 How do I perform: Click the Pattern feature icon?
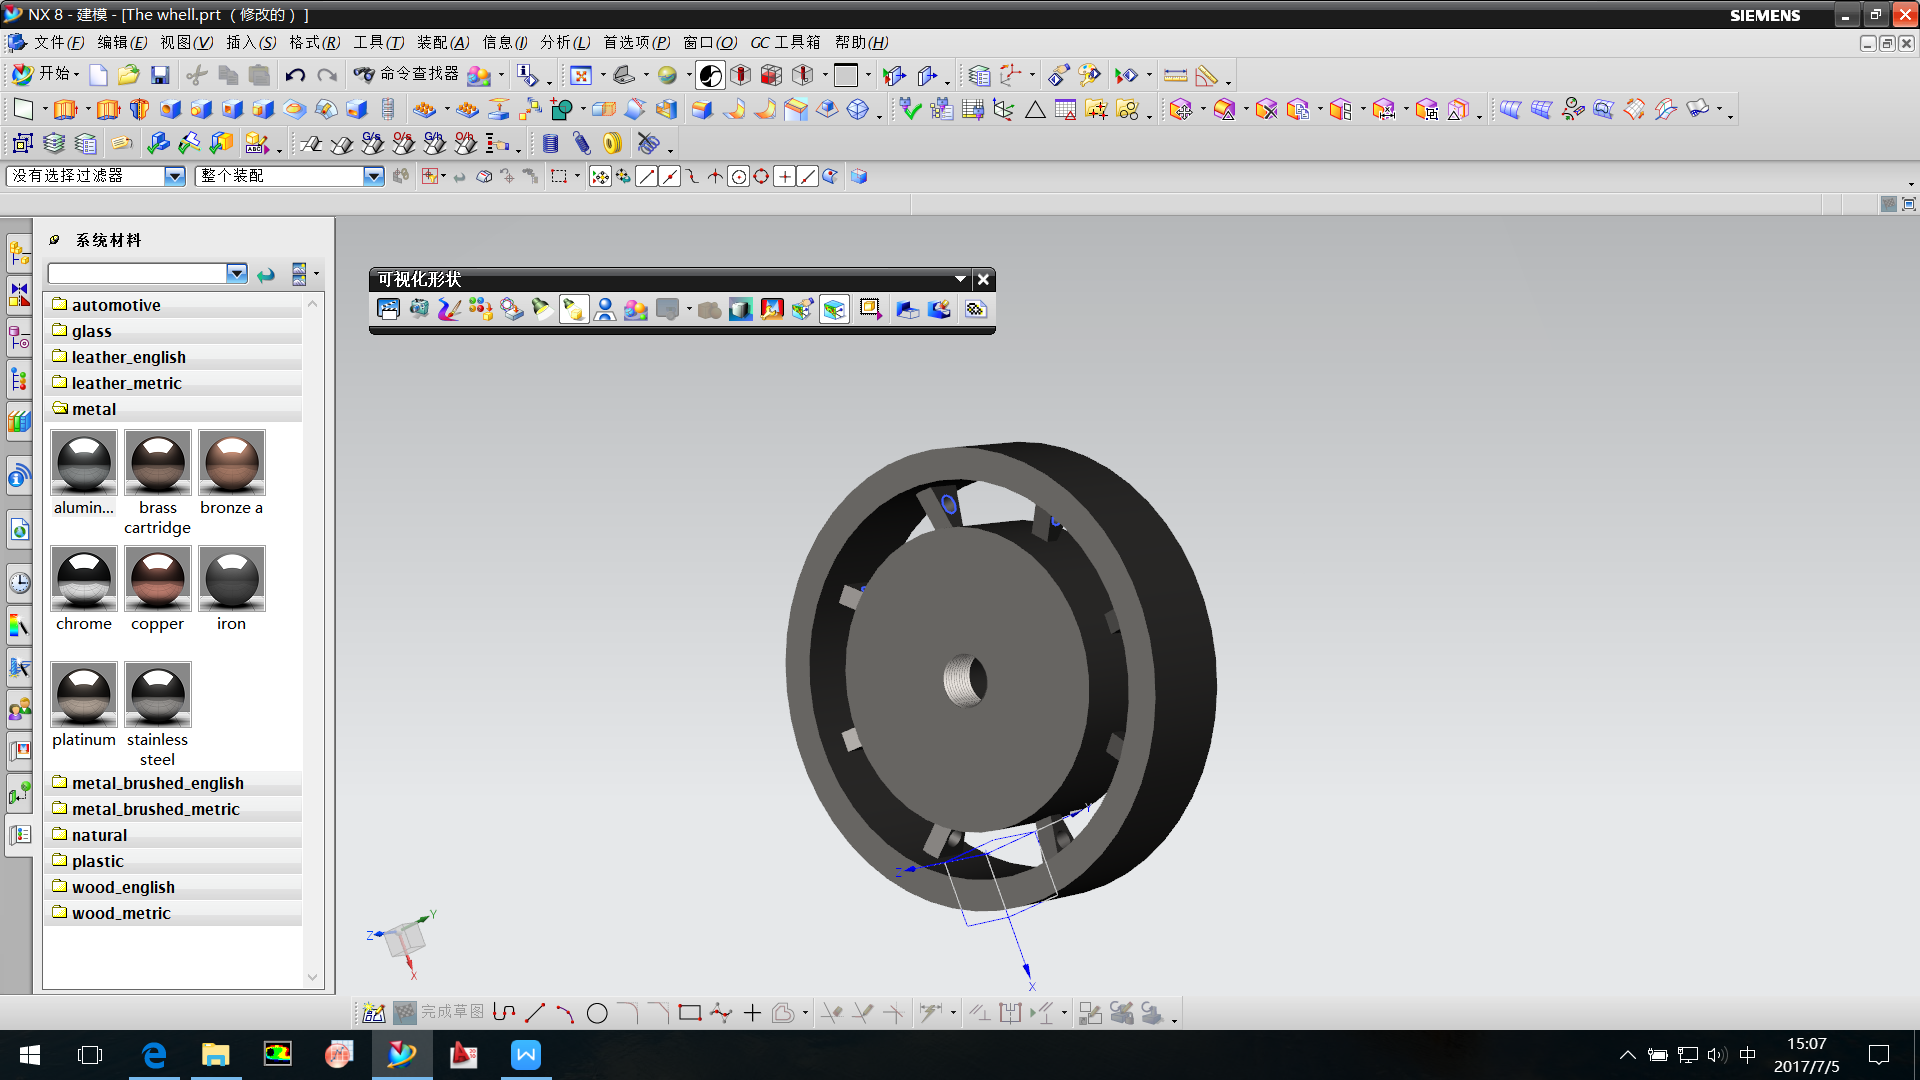point(425,109)
